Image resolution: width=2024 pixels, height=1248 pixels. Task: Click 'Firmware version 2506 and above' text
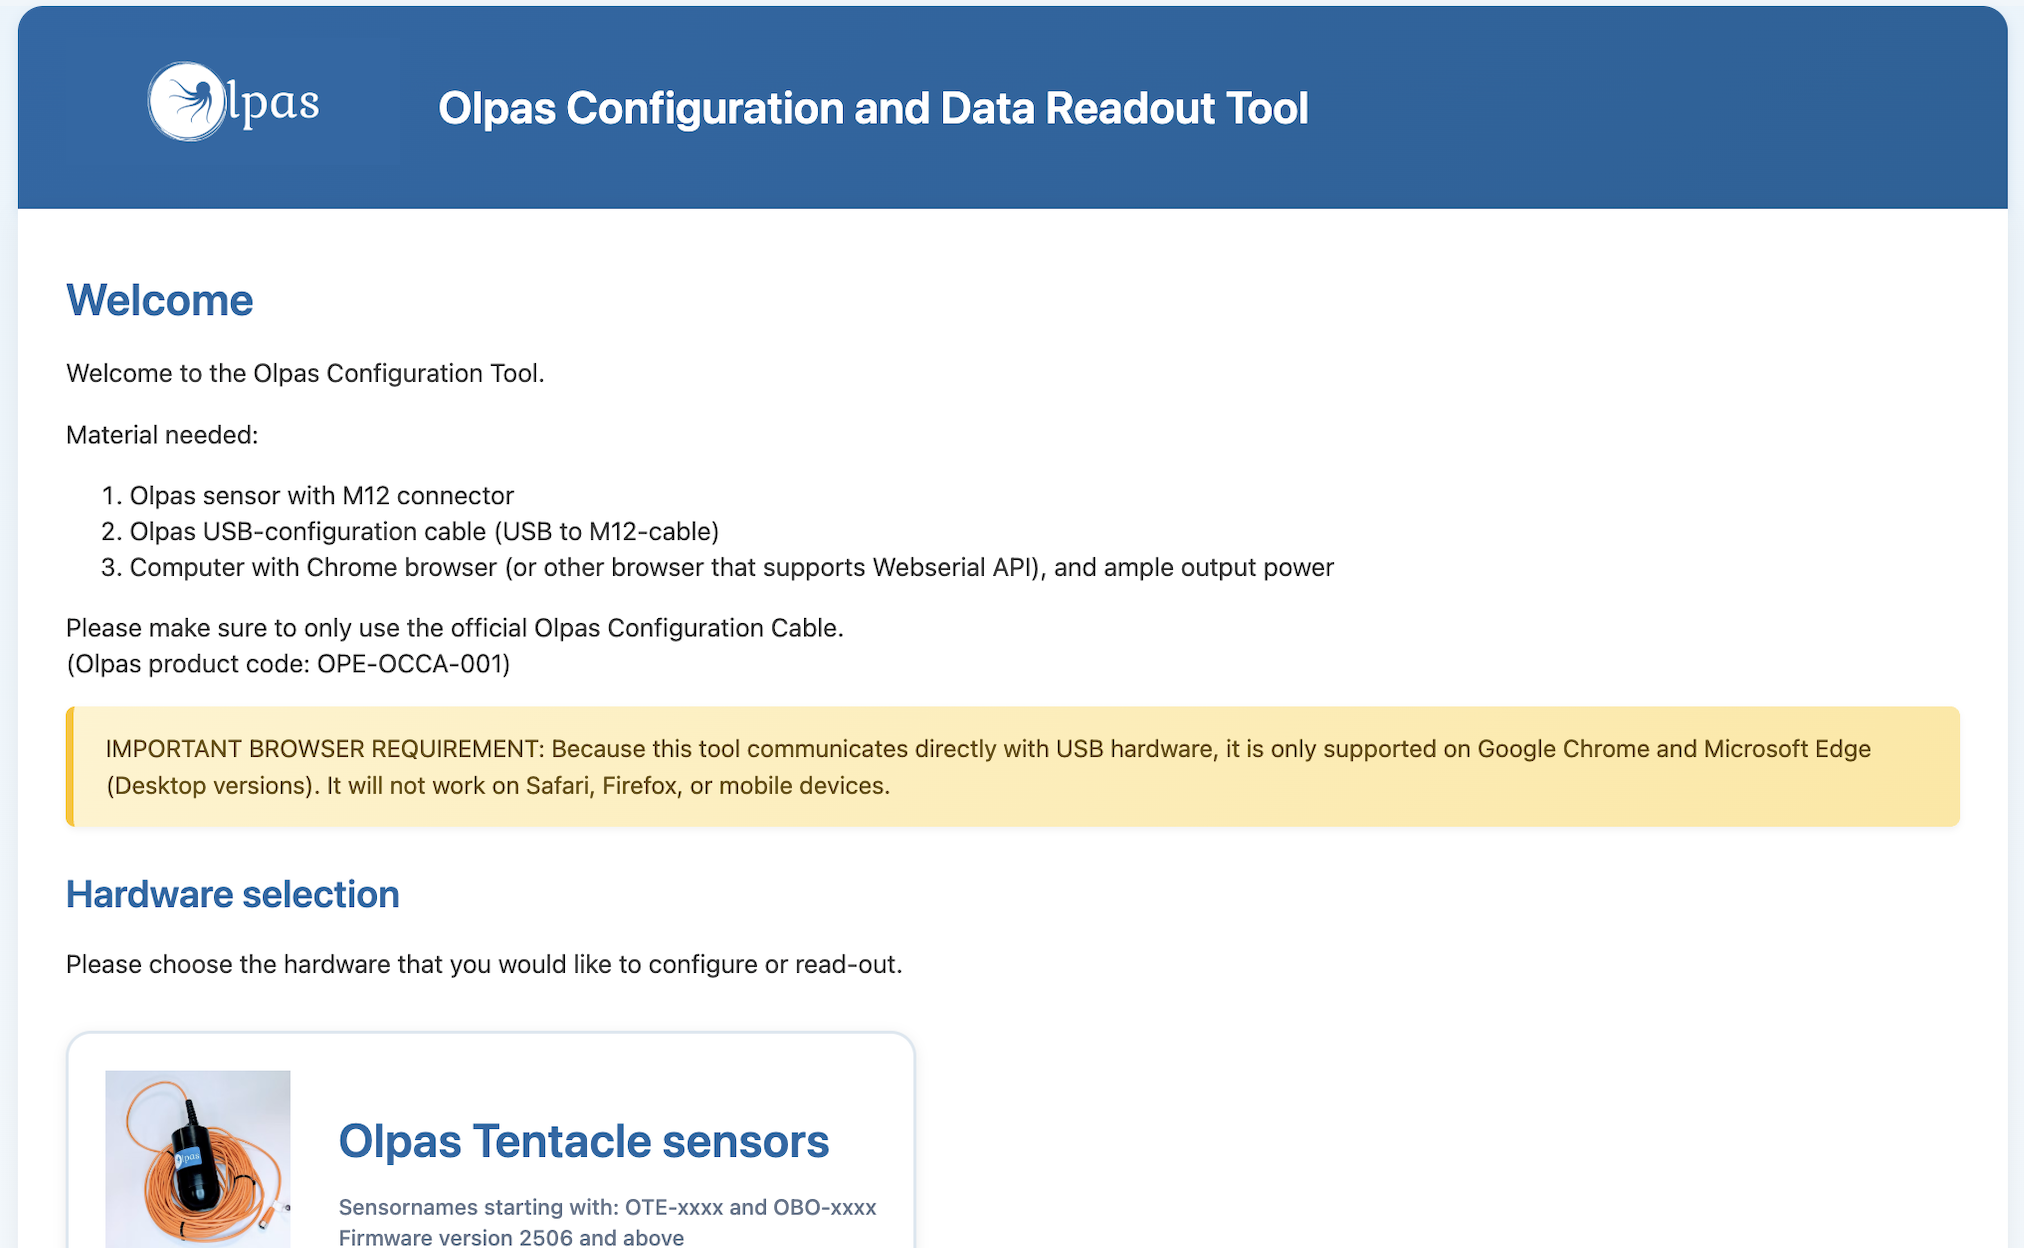[511, 1237]
